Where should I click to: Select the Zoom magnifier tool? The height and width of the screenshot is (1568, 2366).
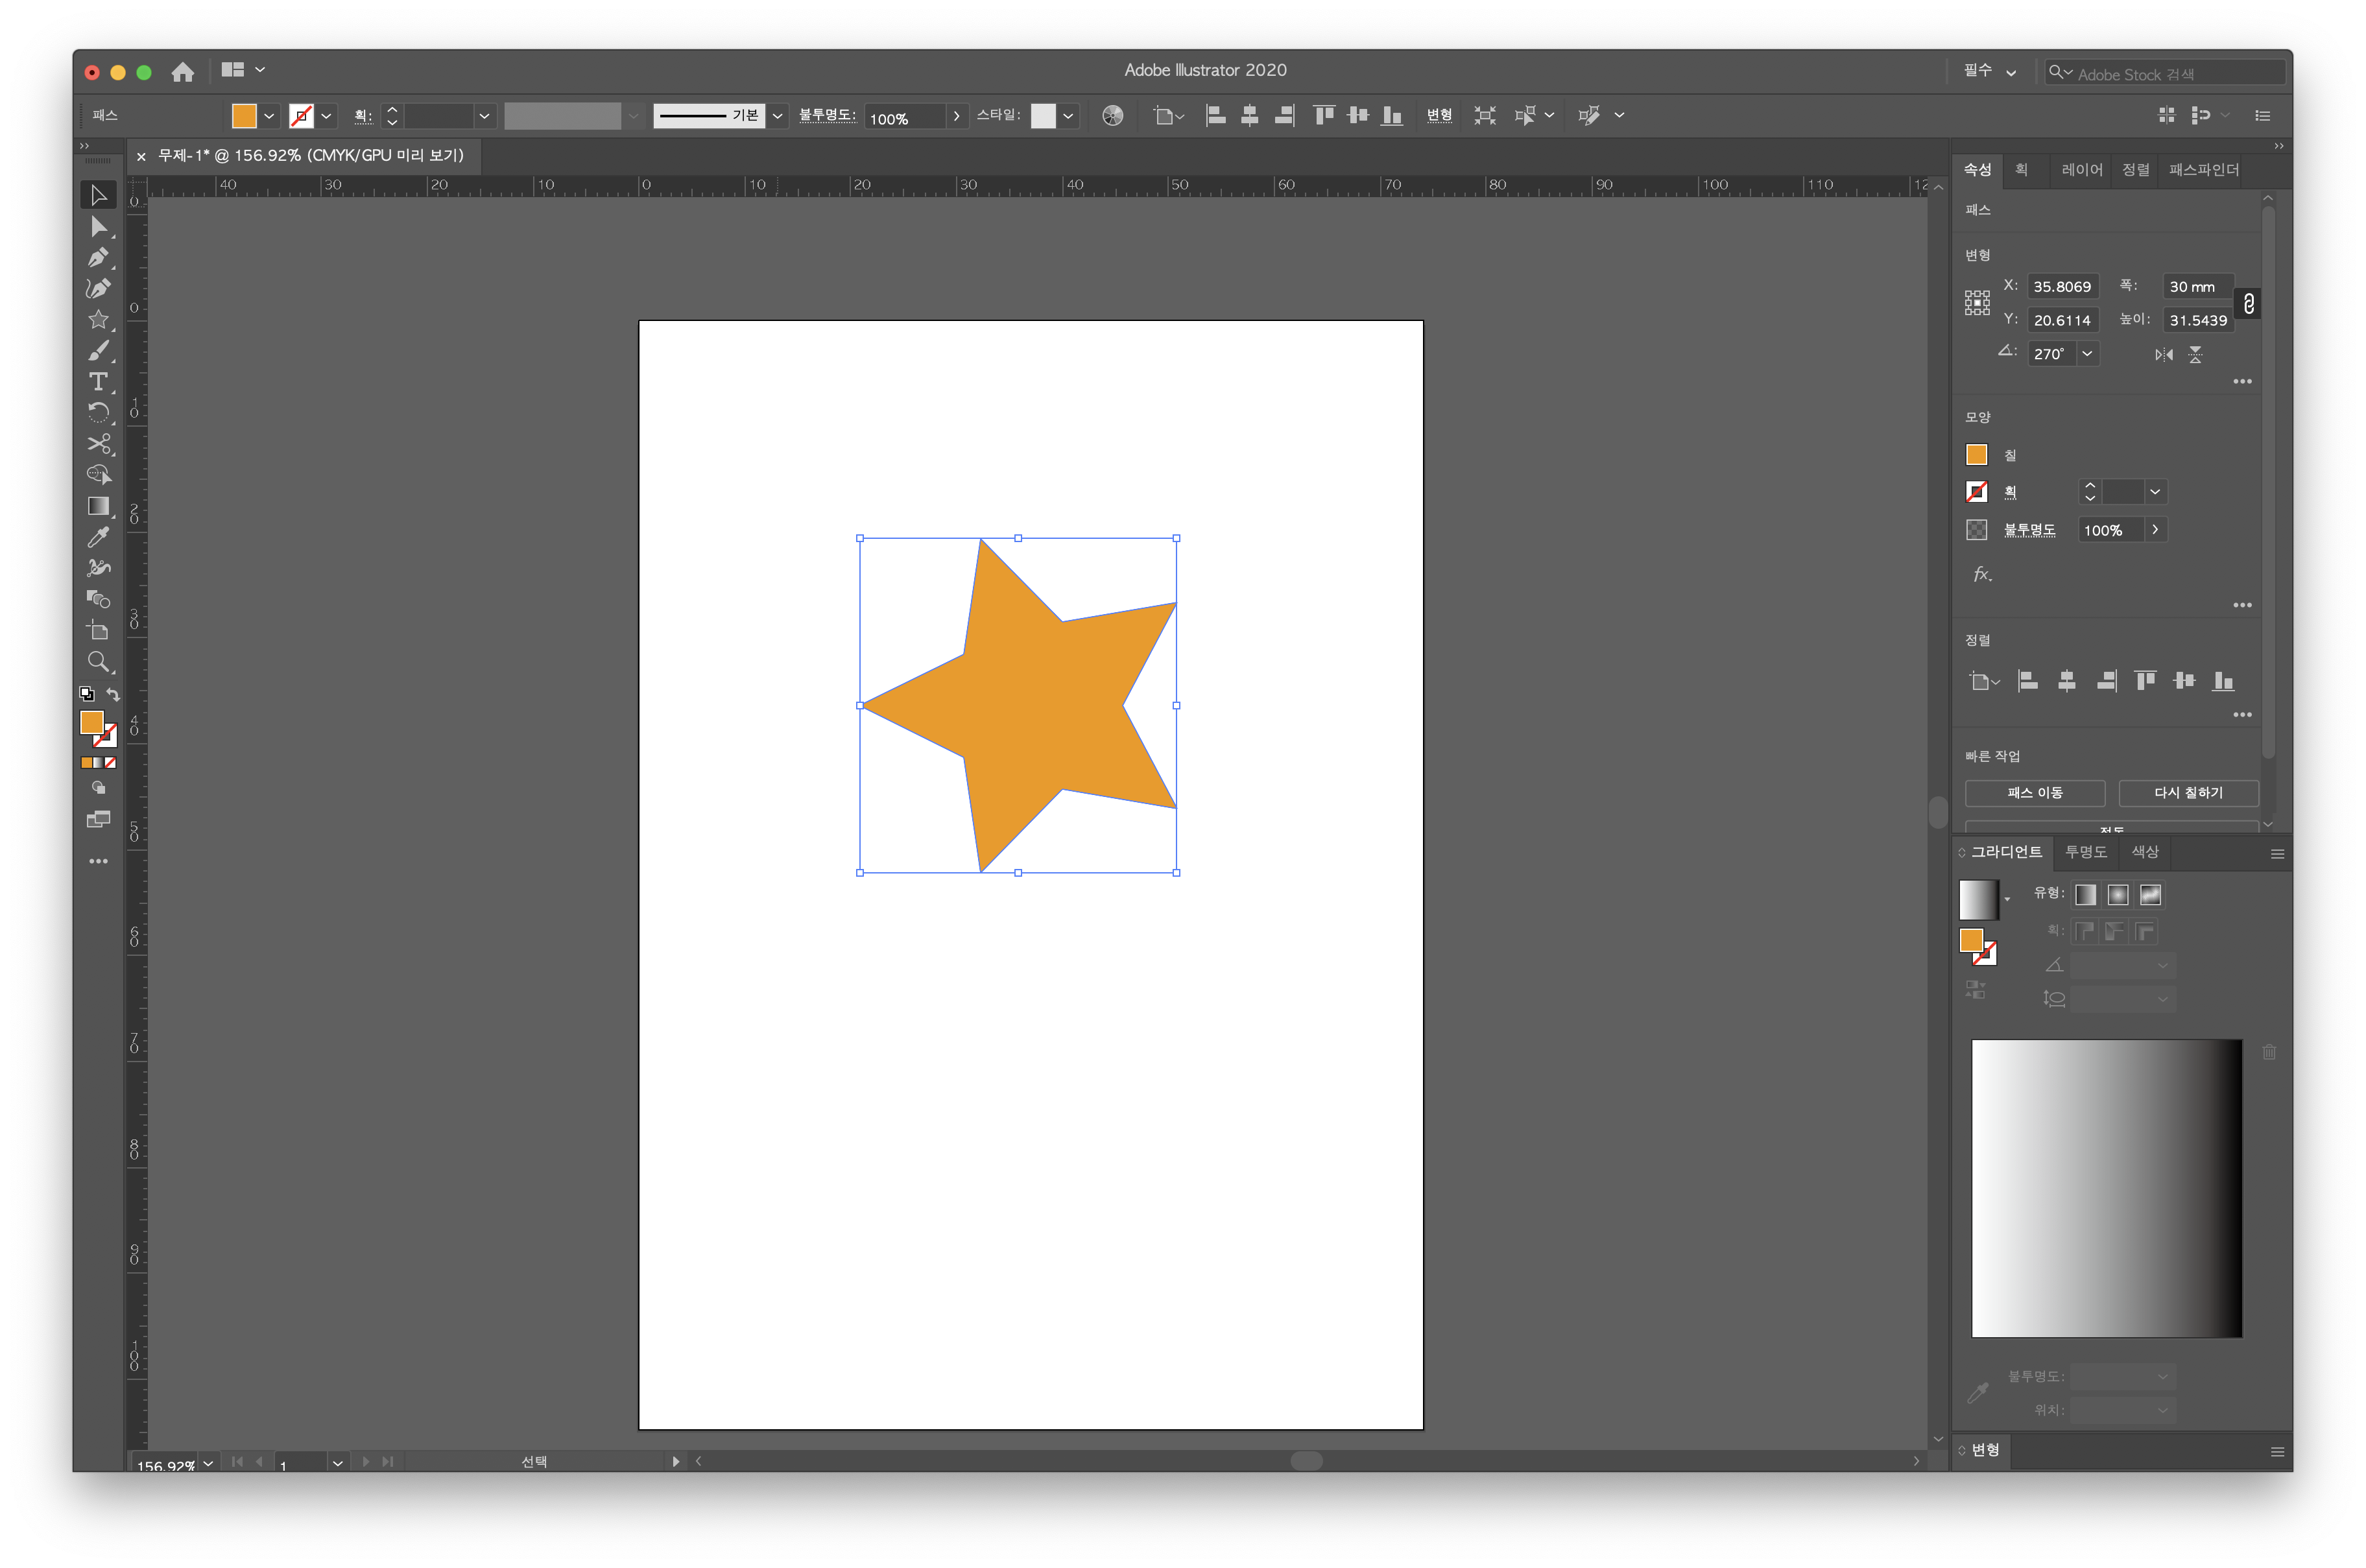[x=98, y=661]
